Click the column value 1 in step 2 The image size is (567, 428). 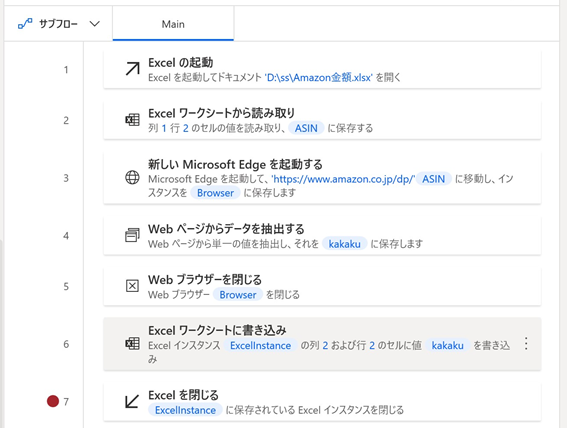tap(164, 128)
